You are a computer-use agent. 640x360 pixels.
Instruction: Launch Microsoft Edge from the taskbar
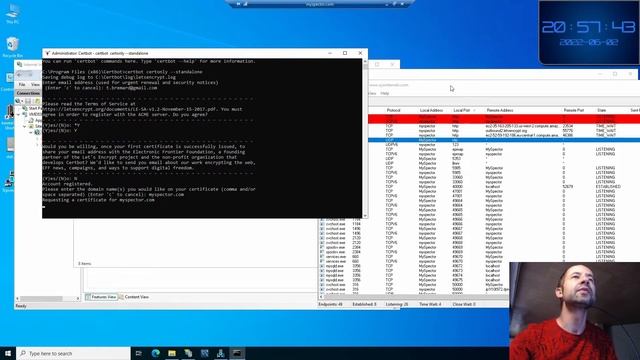tap(156, 353)
